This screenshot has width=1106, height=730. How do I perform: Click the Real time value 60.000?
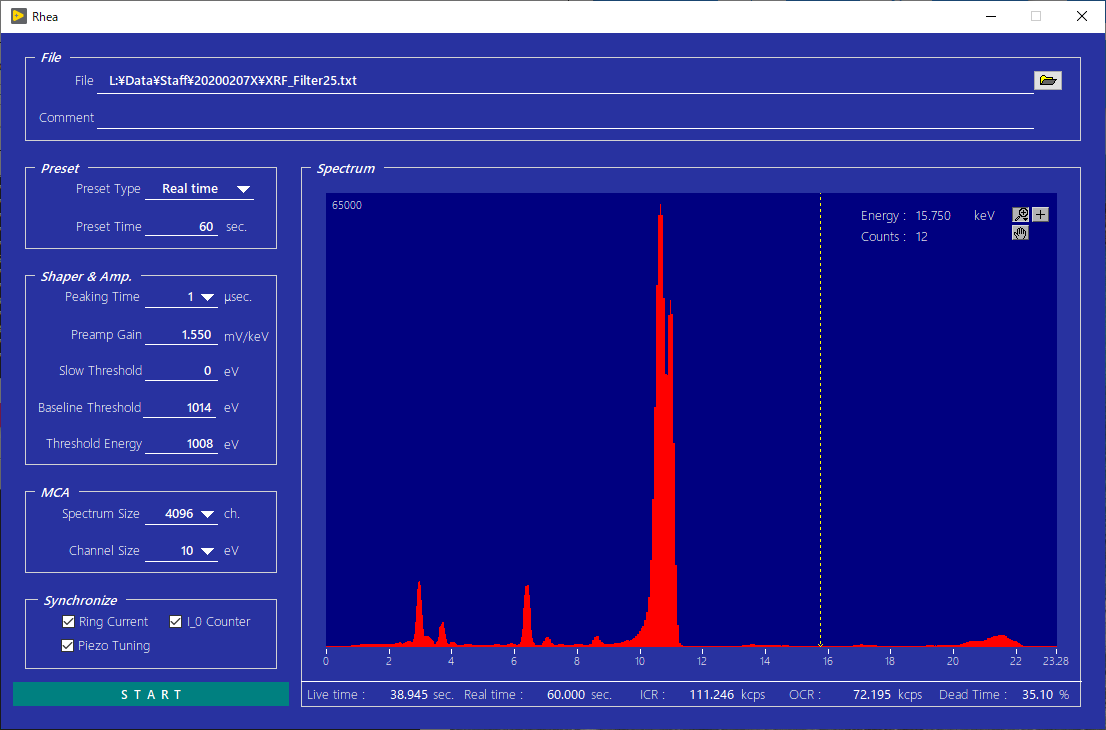566,695
